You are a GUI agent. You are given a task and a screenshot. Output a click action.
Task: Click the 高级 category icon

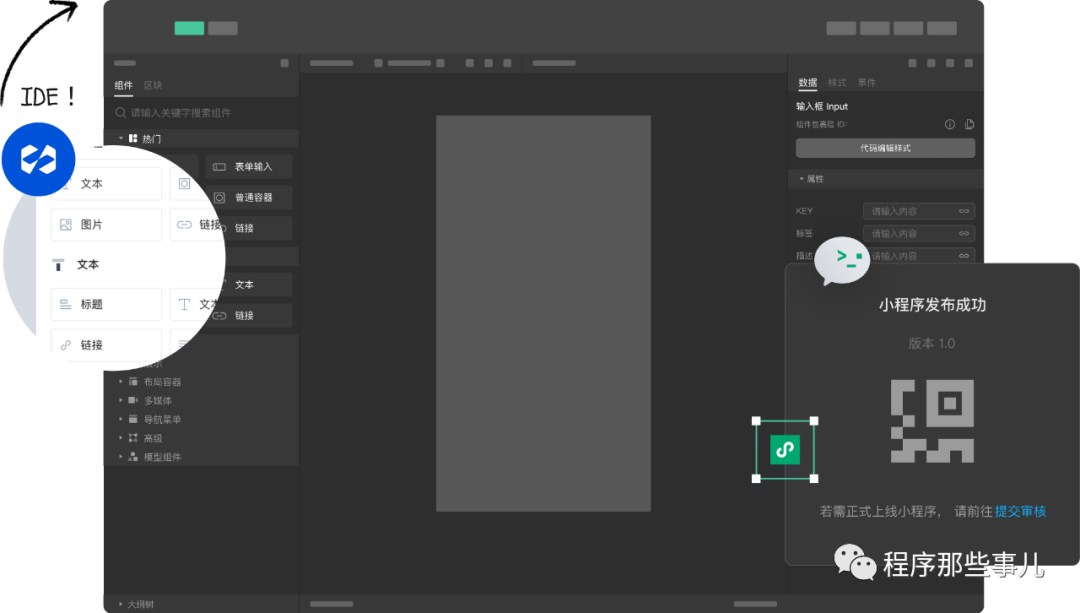click(133, 438)
